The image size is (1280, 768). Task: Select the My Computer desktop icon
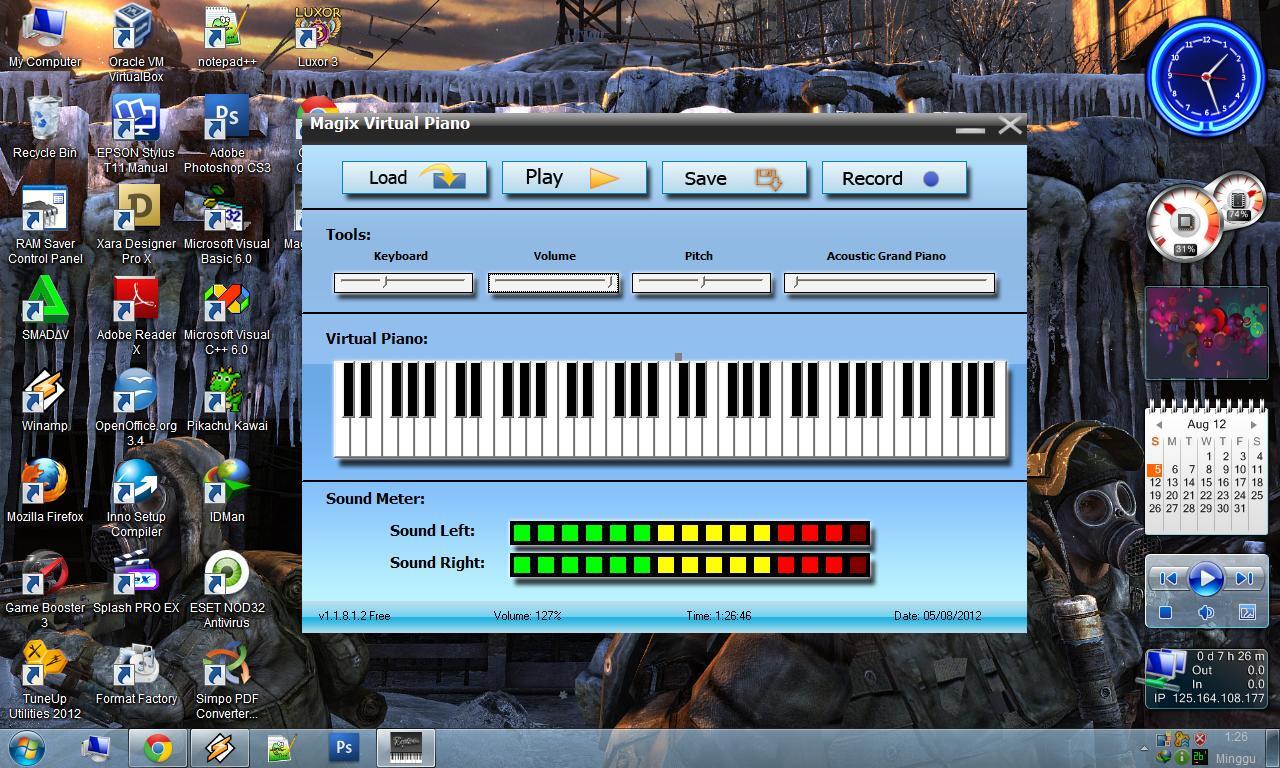click(x=44, y=37)
